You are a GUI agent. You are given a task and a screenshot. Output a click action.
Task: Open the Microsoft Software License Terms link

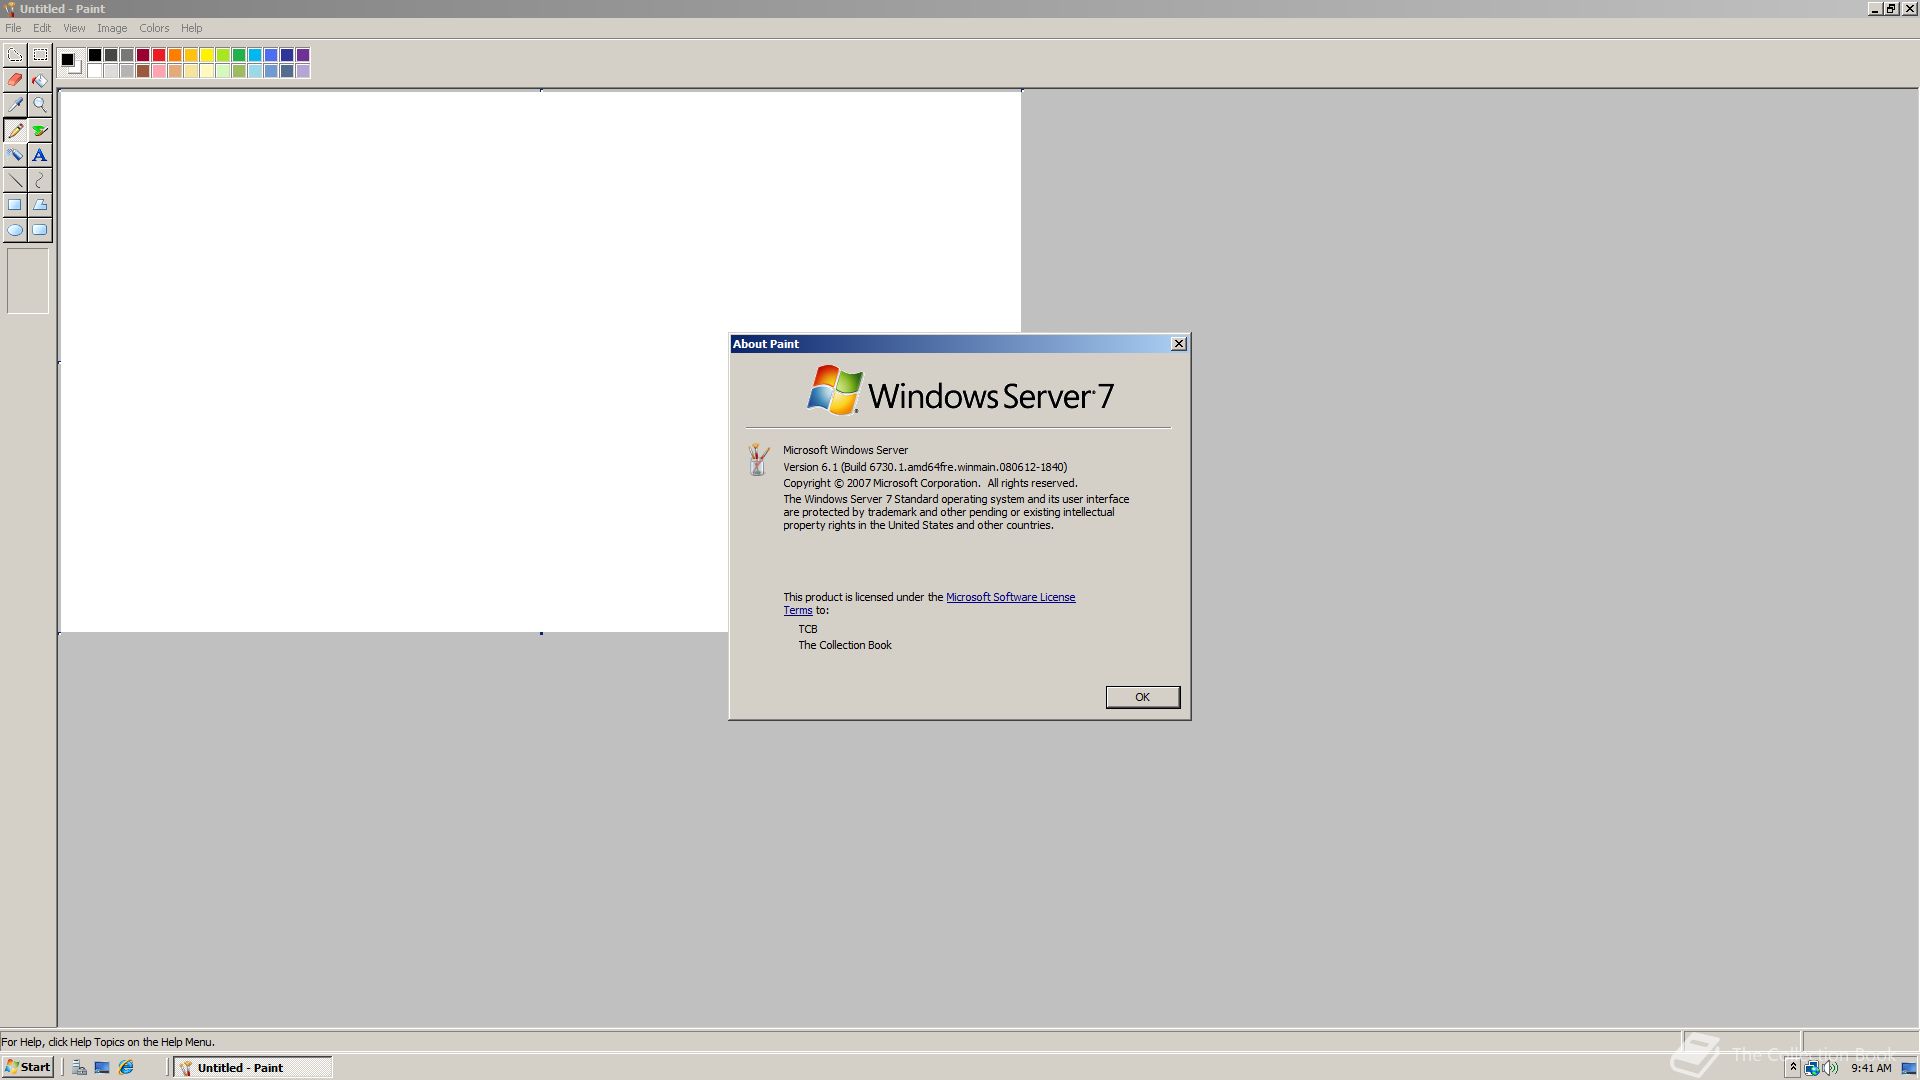coord(1010,597)
